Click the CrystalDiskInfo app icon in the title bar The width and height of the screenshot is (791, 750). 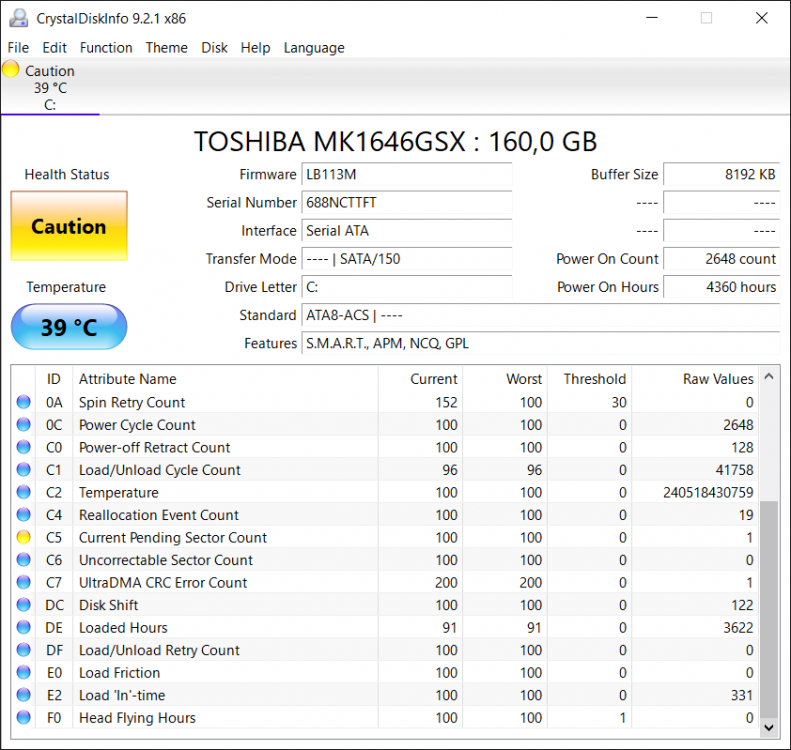pos(18,18)
